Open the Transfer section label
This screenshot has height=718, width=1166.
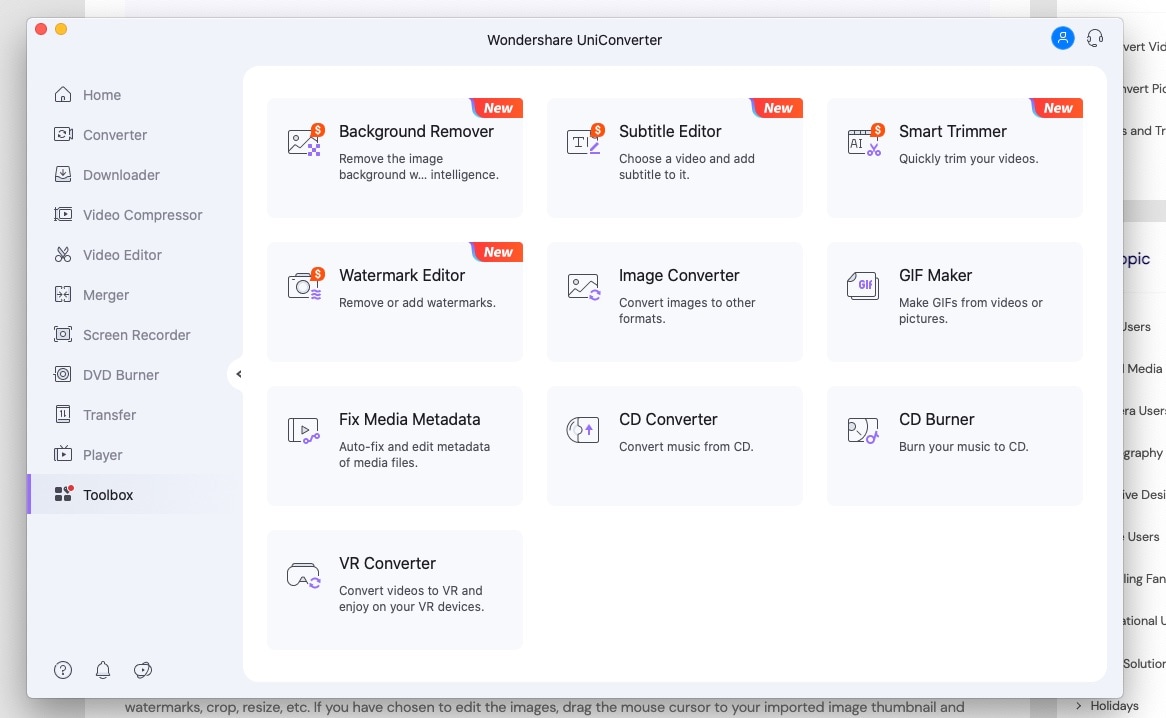(x=109, y=415)
